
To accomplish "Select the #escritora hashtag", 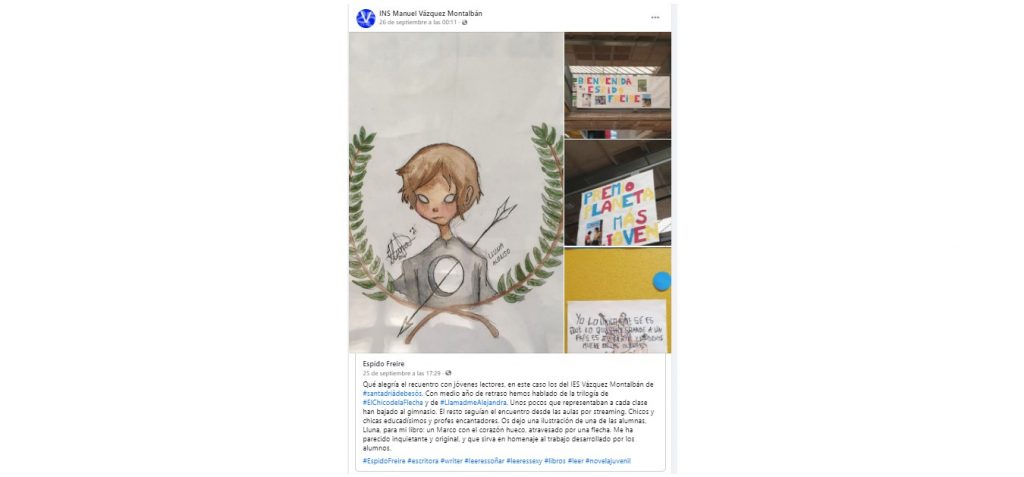I will tap(423, 461).
